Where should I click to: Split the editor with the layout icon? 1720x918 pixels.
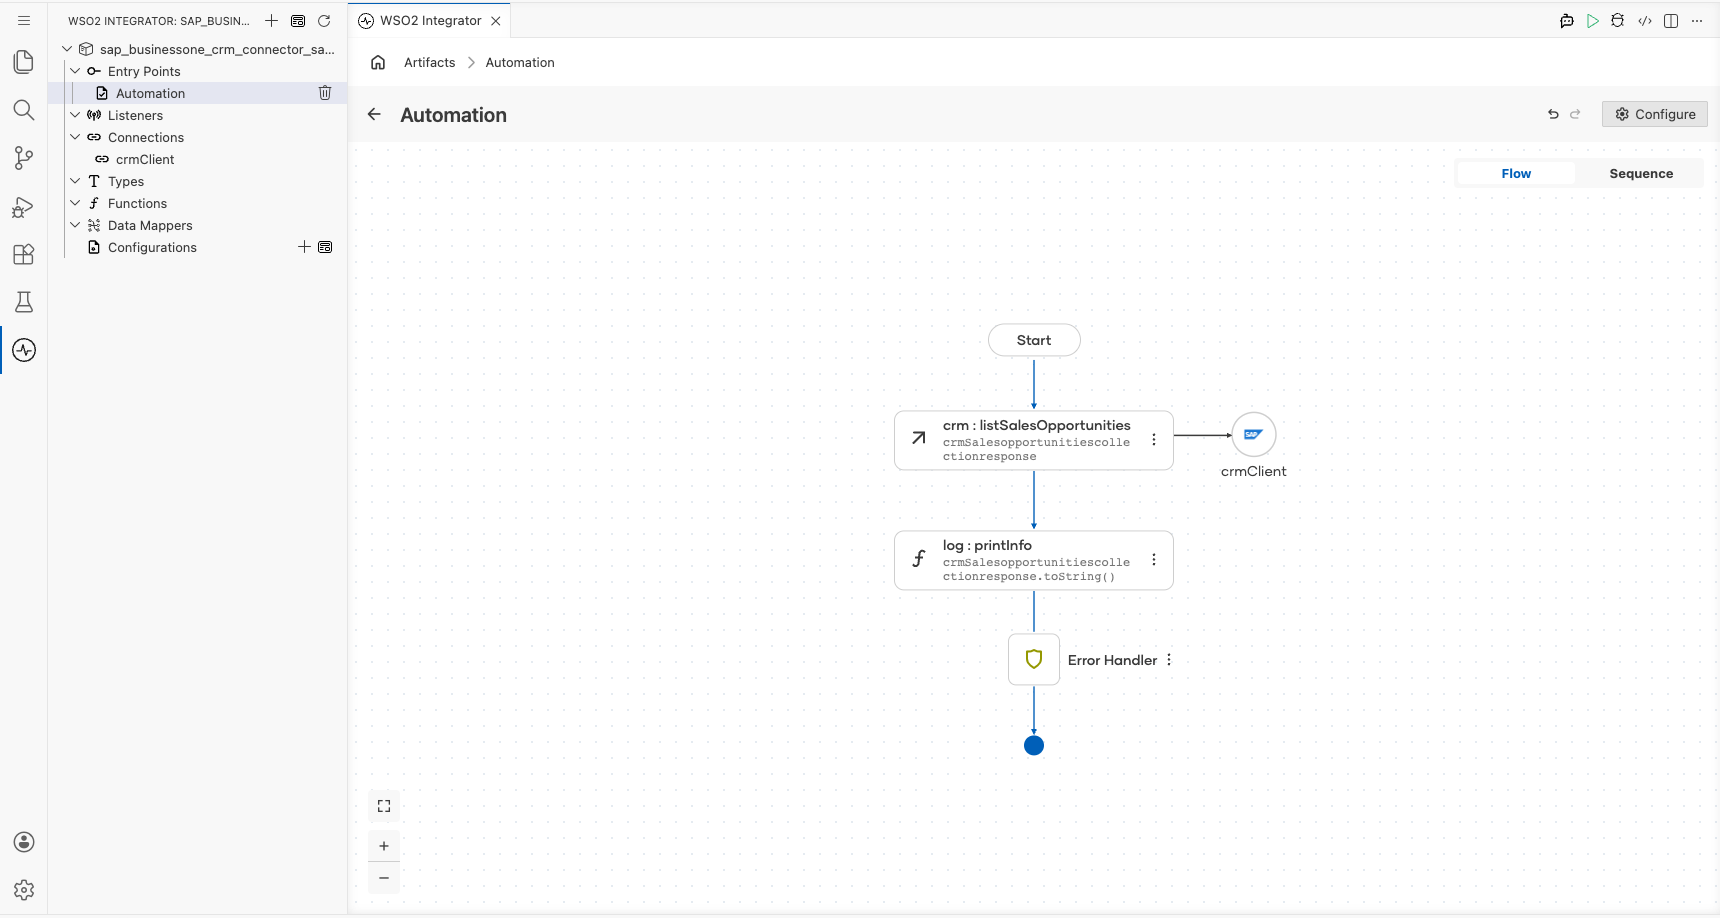(x=1671, y=20)
